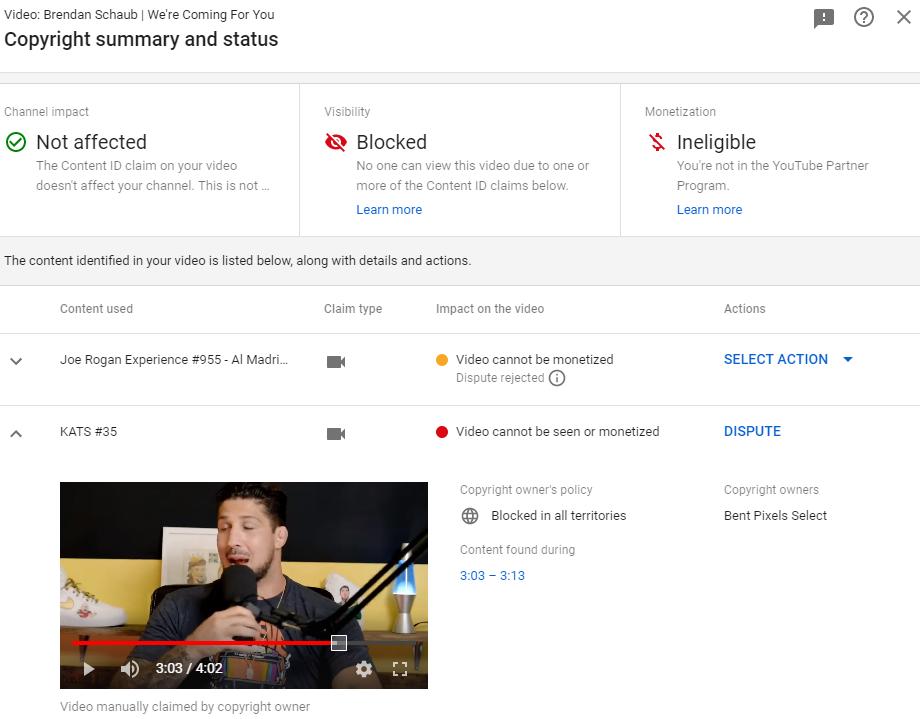Close the copyright summary dialog

[x=904, y=17]
